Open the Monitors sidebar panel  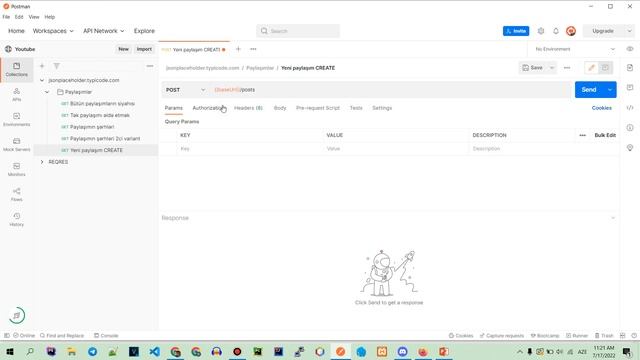[x=16, y=169]
